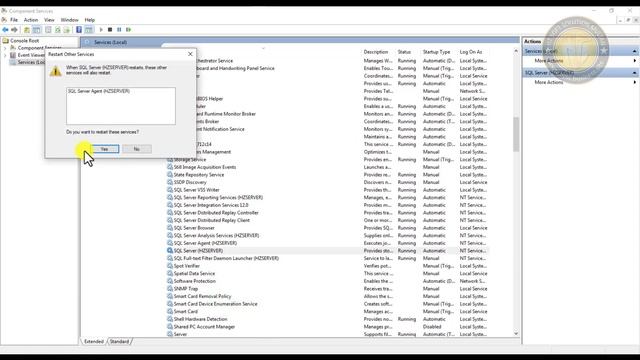The height and width of the screenshot is (360, 640).
Task: Click the gear icon of Smart Card
Action: [x=170, y=311]
